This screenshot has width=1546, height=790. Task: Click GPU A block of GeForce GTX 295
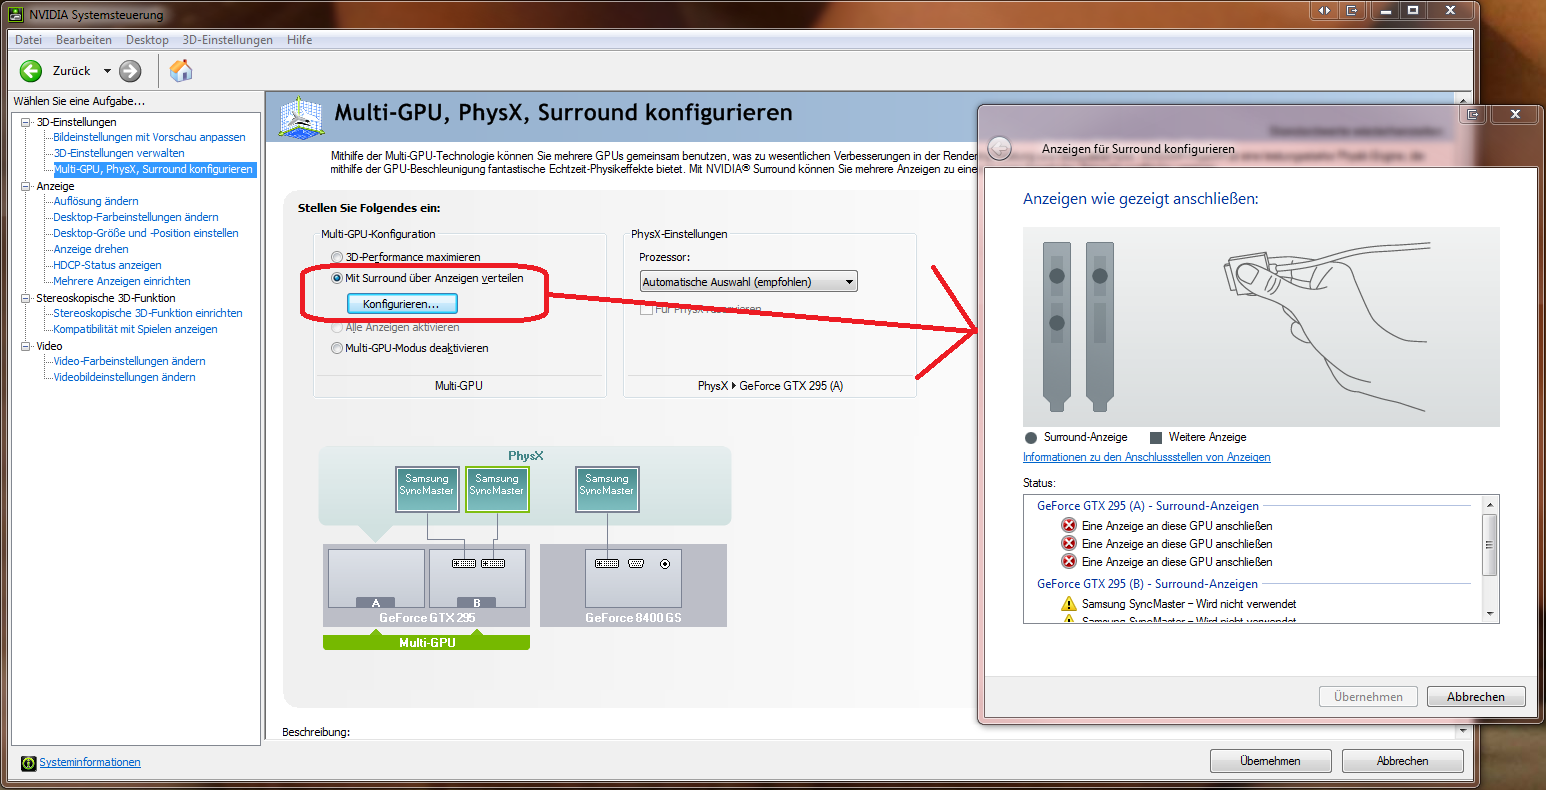point(376,579)
